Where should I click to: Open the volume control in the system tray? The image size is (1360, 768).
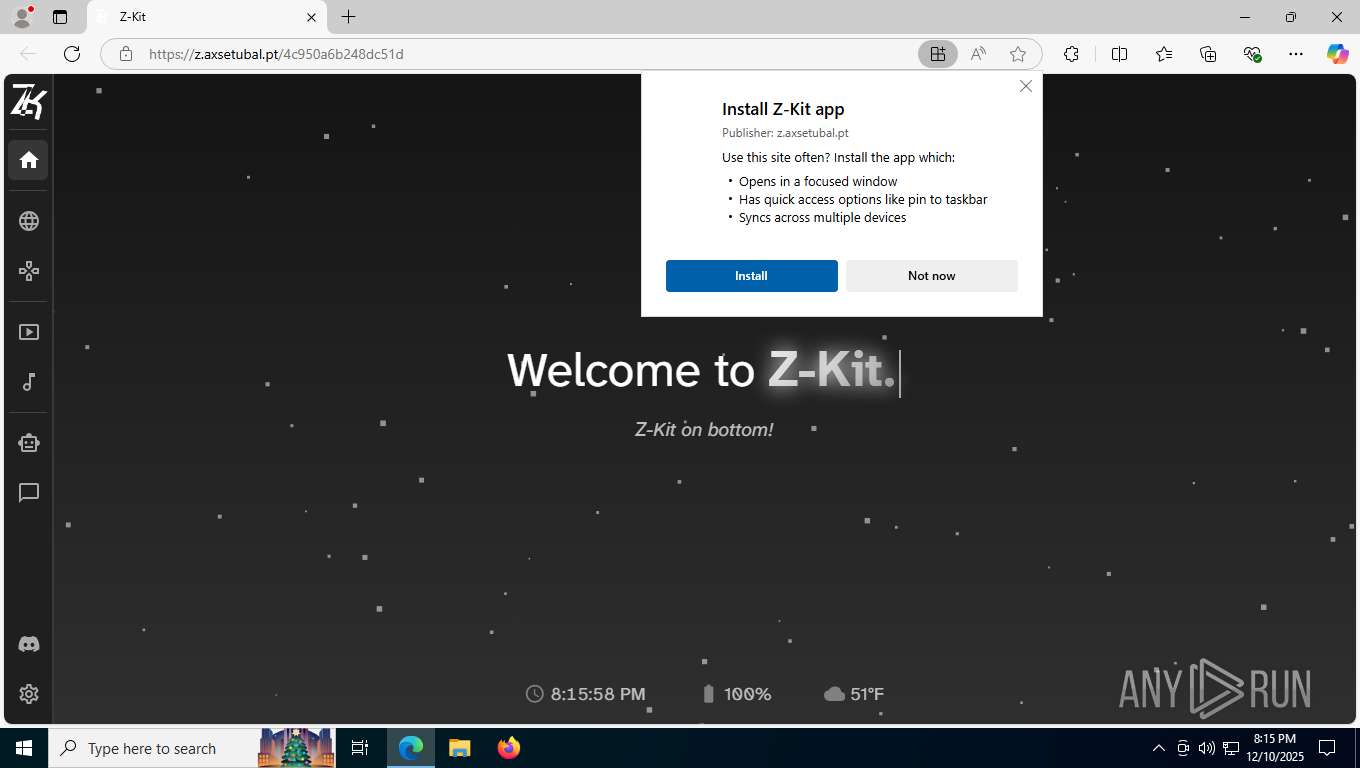1206,748
